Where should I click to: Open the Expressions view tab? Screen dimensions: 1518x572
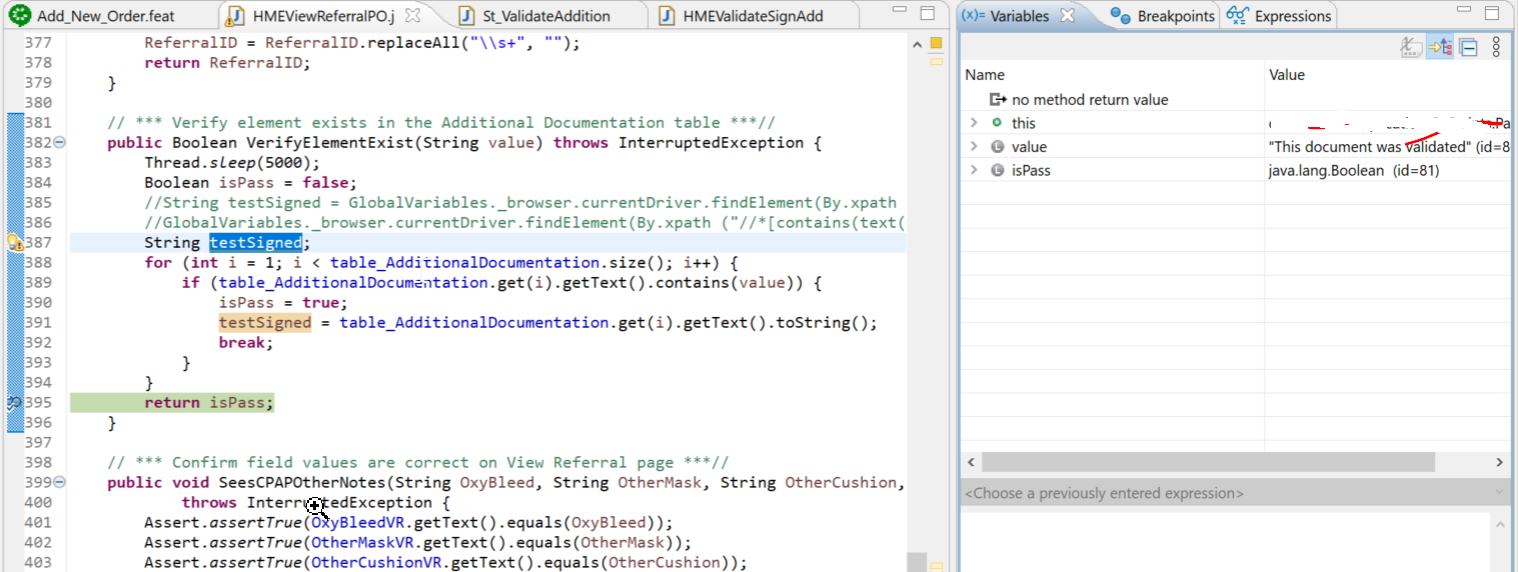click(x=1280, y=16)
